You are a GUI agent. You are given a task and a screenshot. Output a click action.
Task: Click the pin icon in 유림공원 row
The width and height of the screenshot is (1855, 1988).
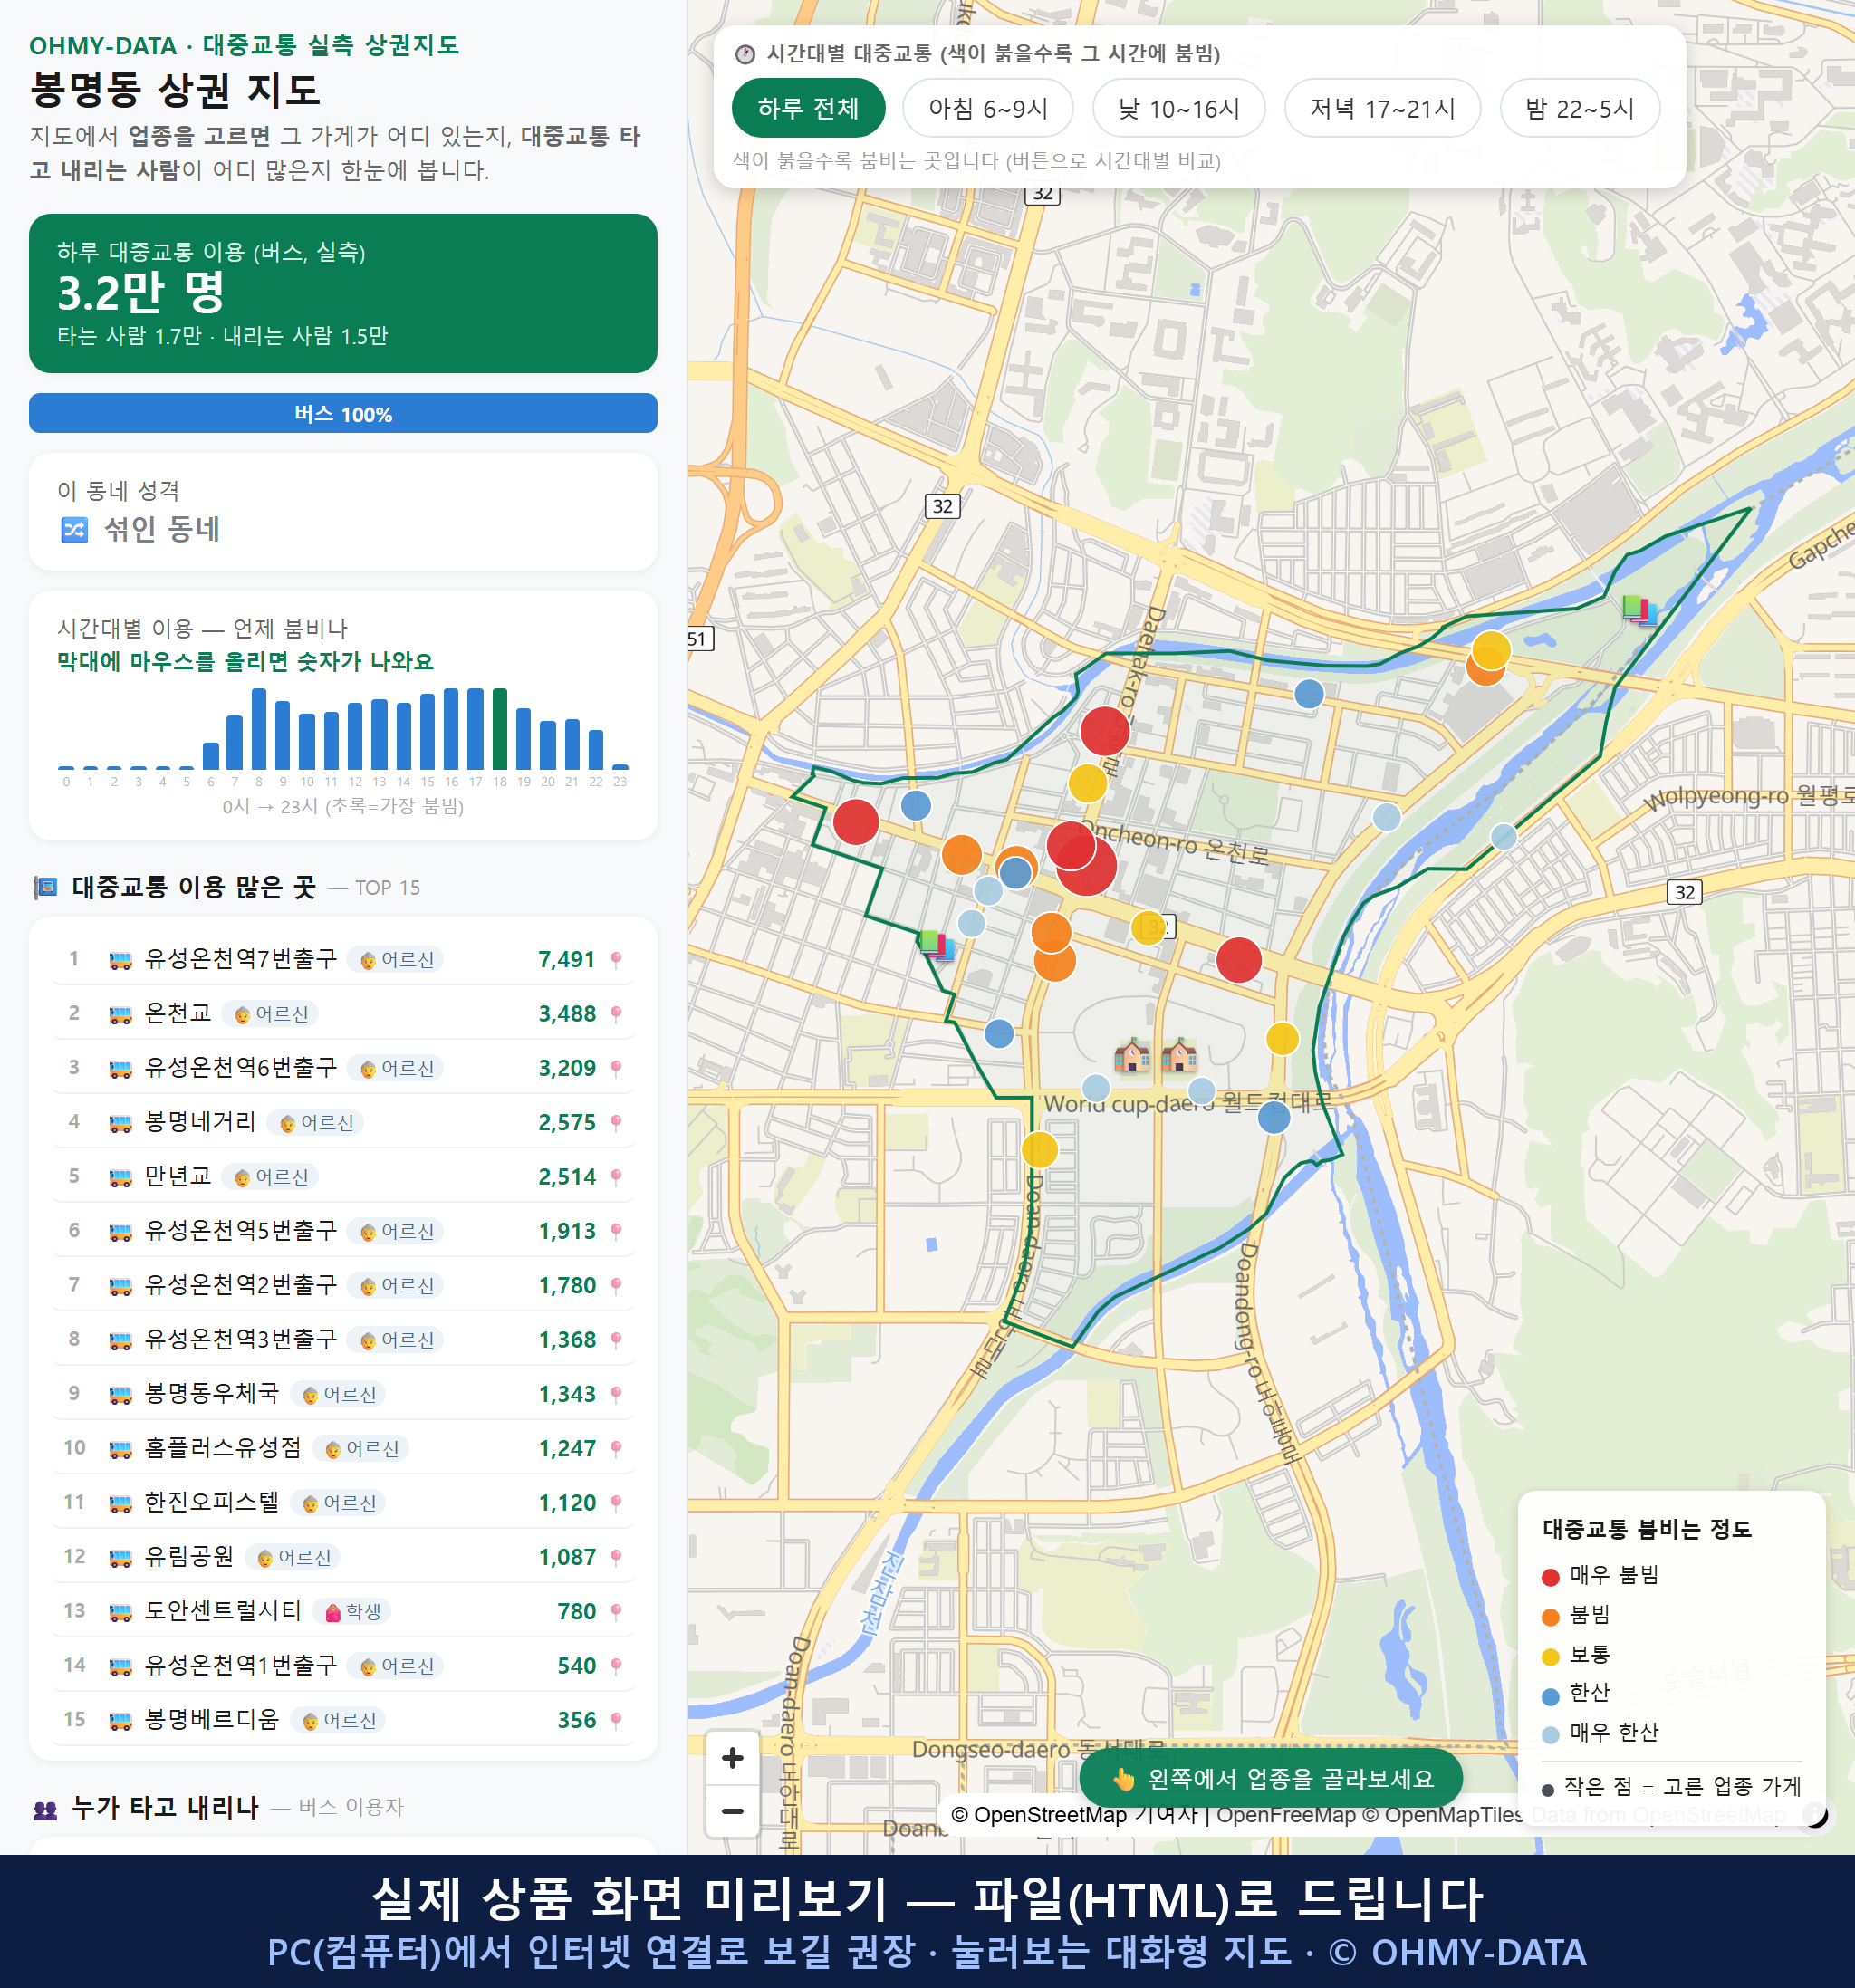tap(616, 1557)
